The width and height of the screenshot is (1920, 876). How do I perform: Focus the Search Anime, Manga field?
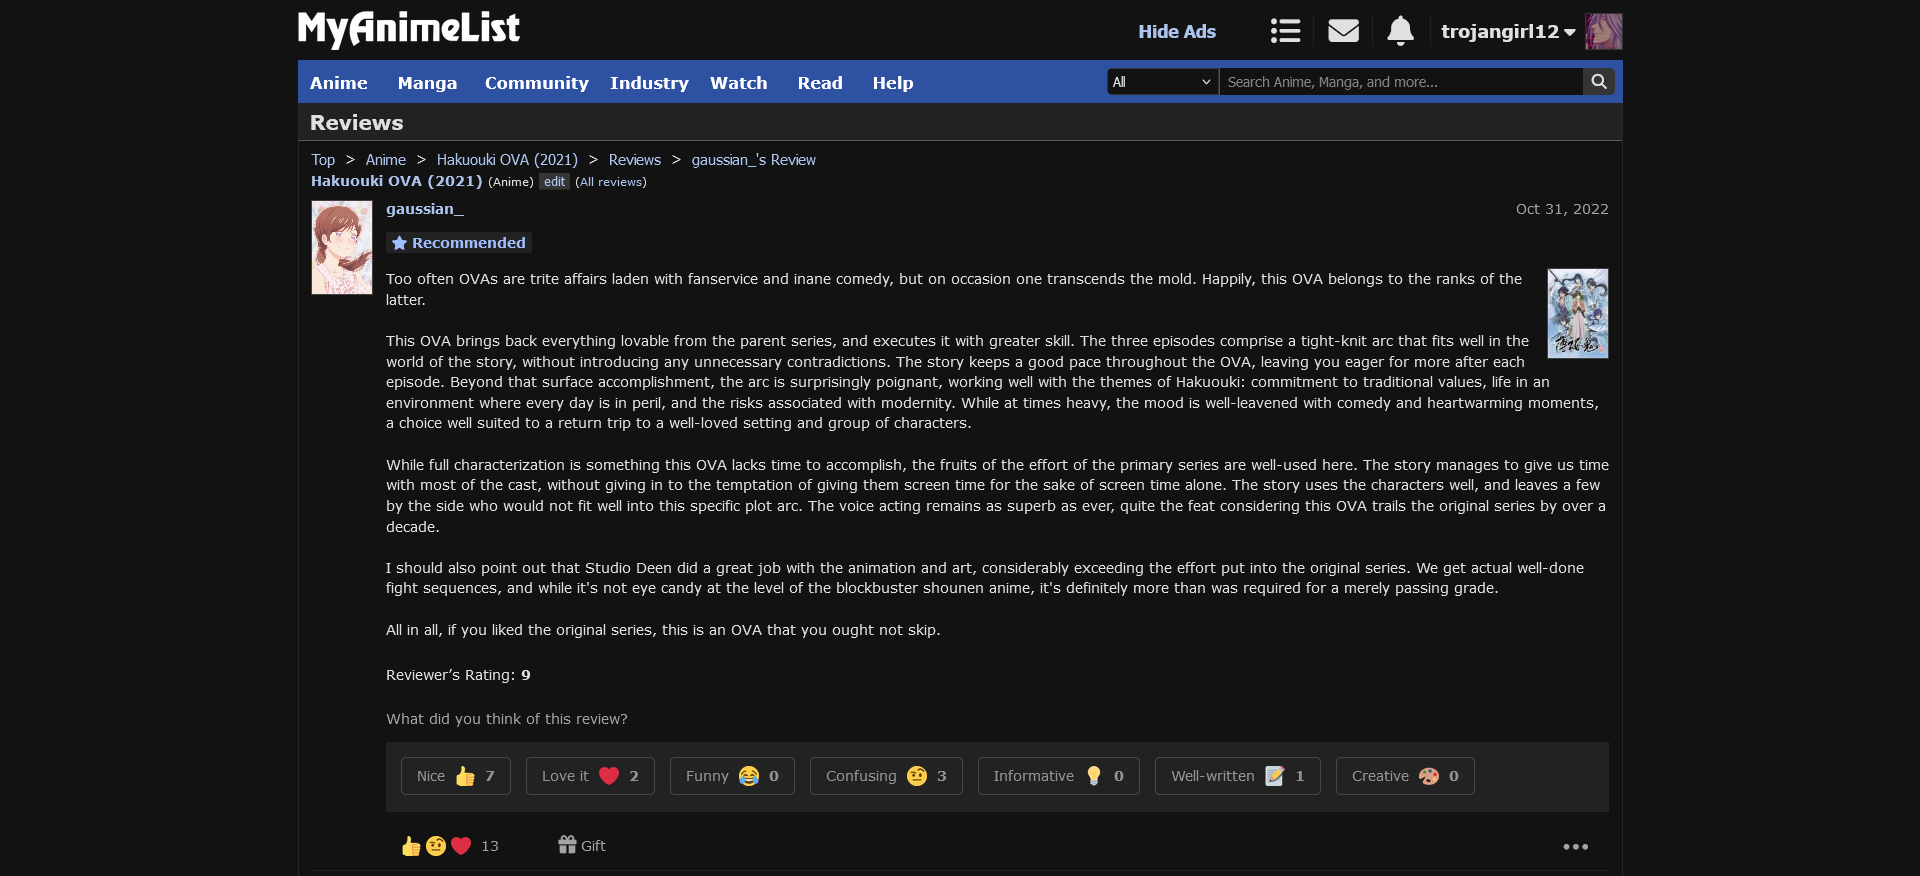pos(1401,82)
